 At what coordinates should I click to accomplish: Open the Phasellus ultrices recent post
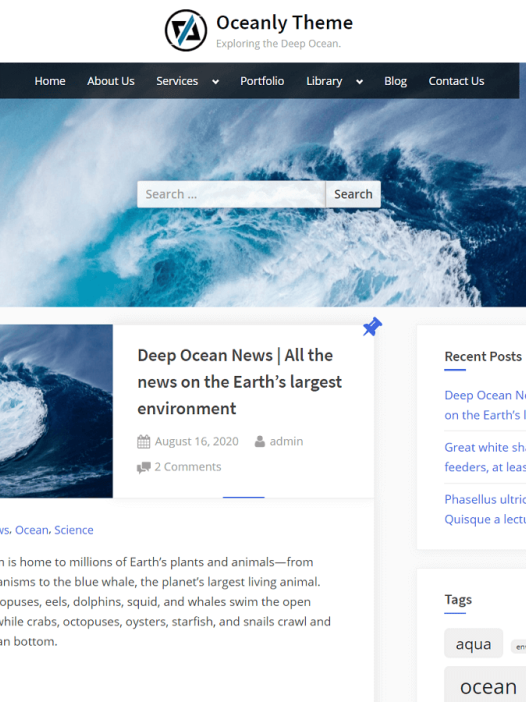(x=485, y=509)
